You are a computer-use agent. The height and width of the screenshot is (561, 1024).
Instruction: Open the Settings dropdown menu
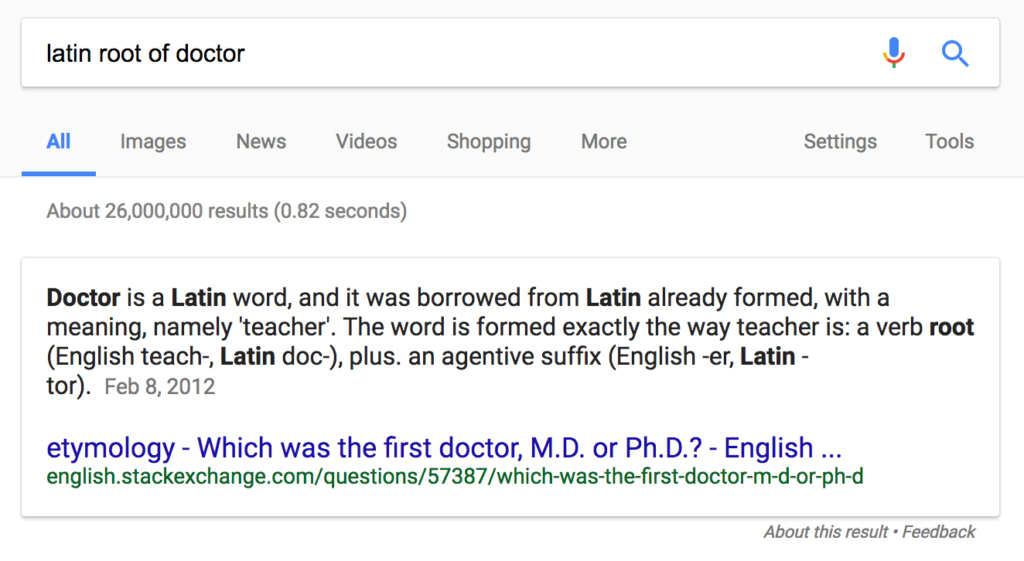coord(840,142)
